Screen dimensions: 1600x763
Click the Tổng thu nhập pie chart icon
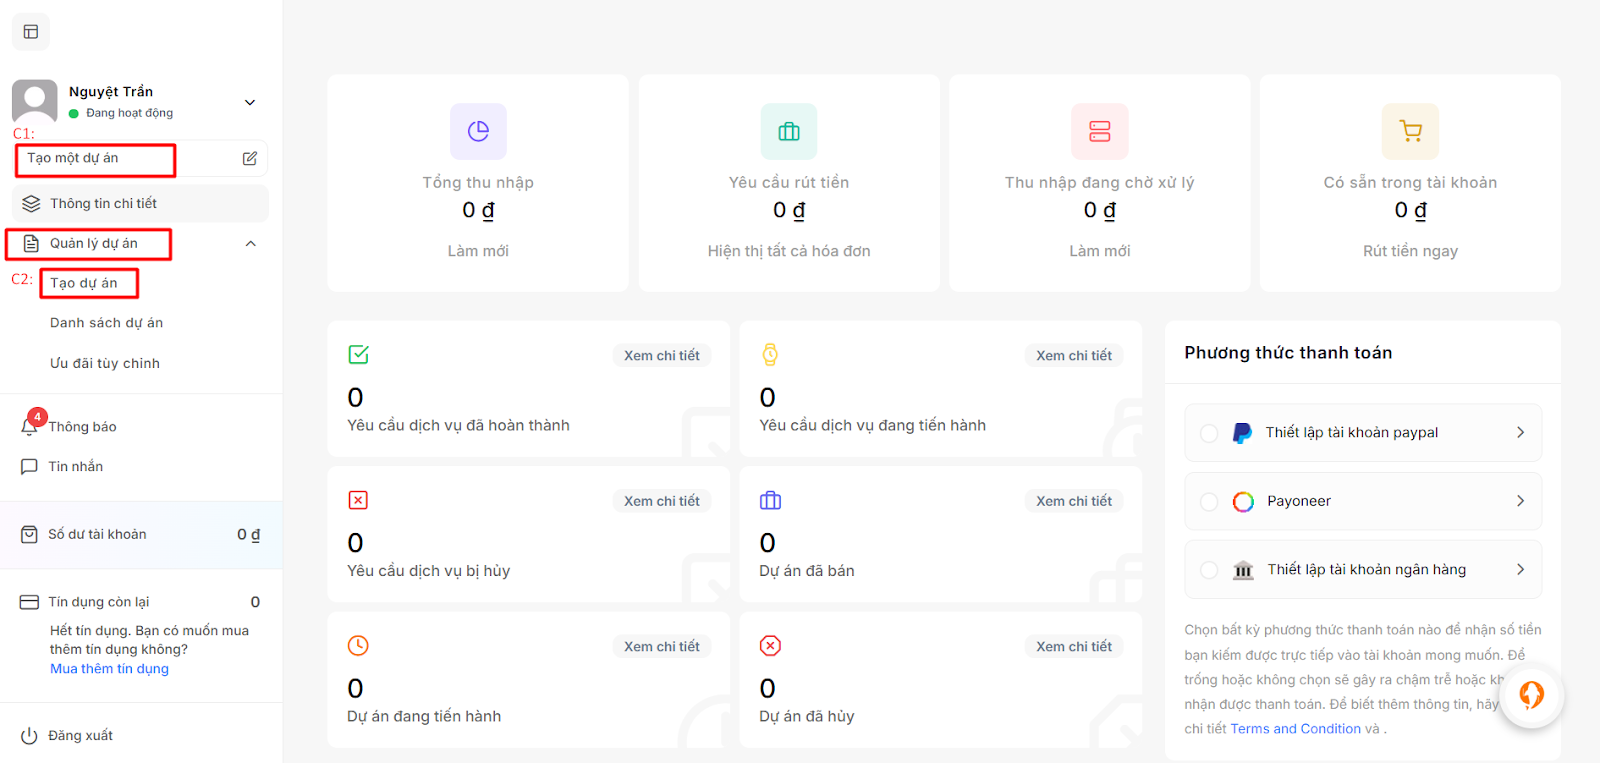click(x=478, y=131)
